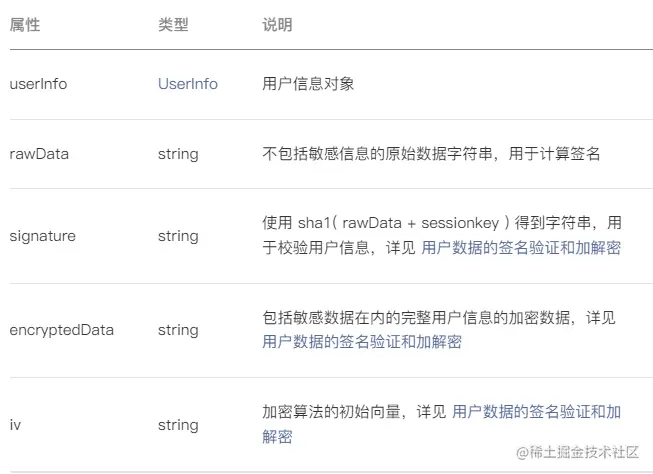Click the 稀土掘金 watermark logo icon

[521, 451]
